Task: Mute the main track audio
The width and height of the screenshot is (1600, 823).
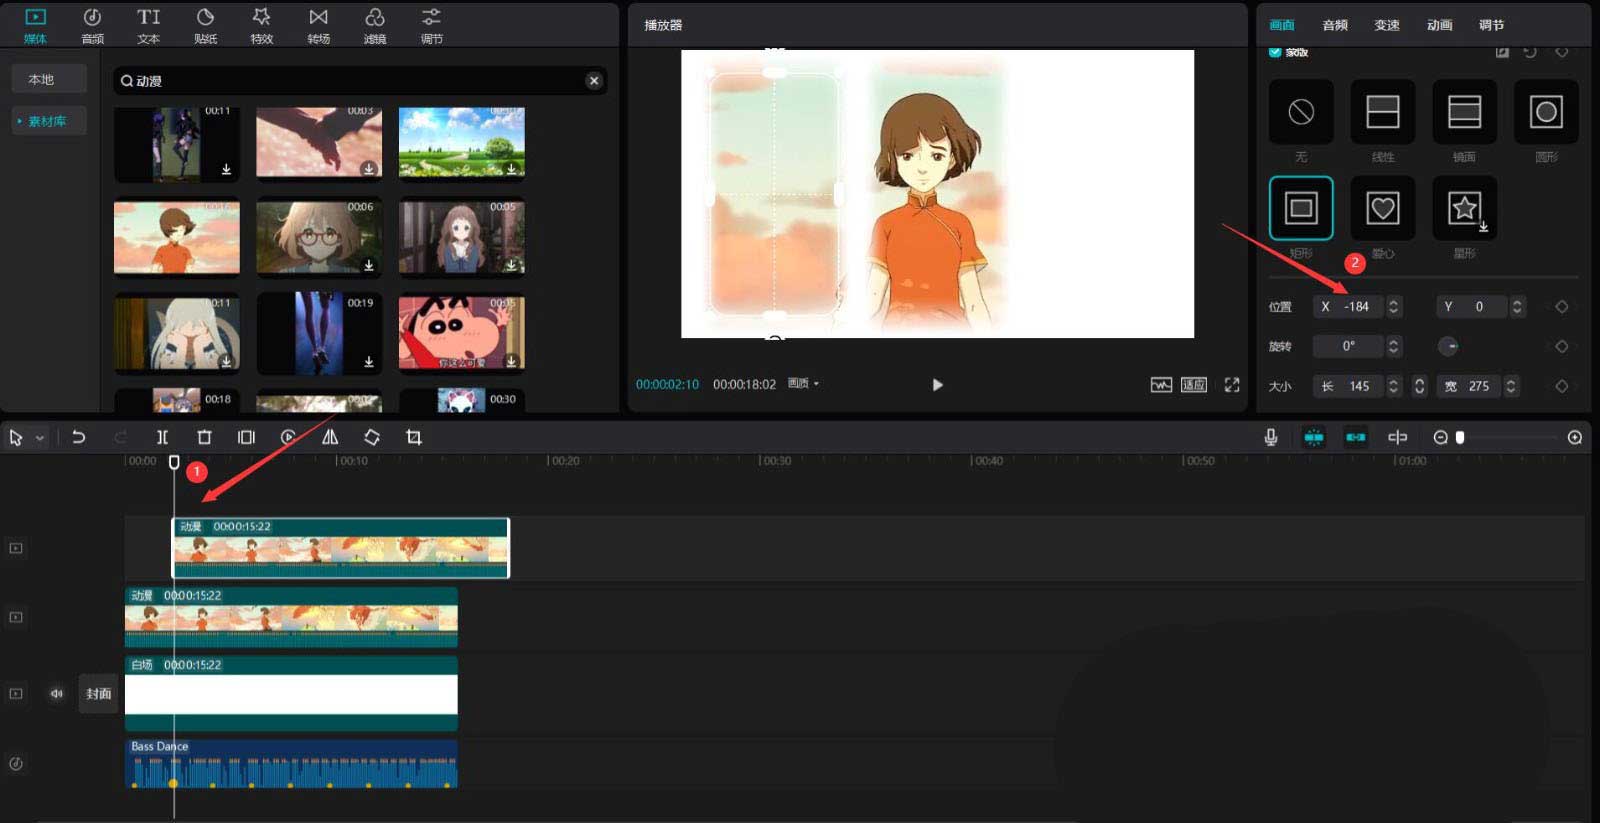Action: [56, 693]
